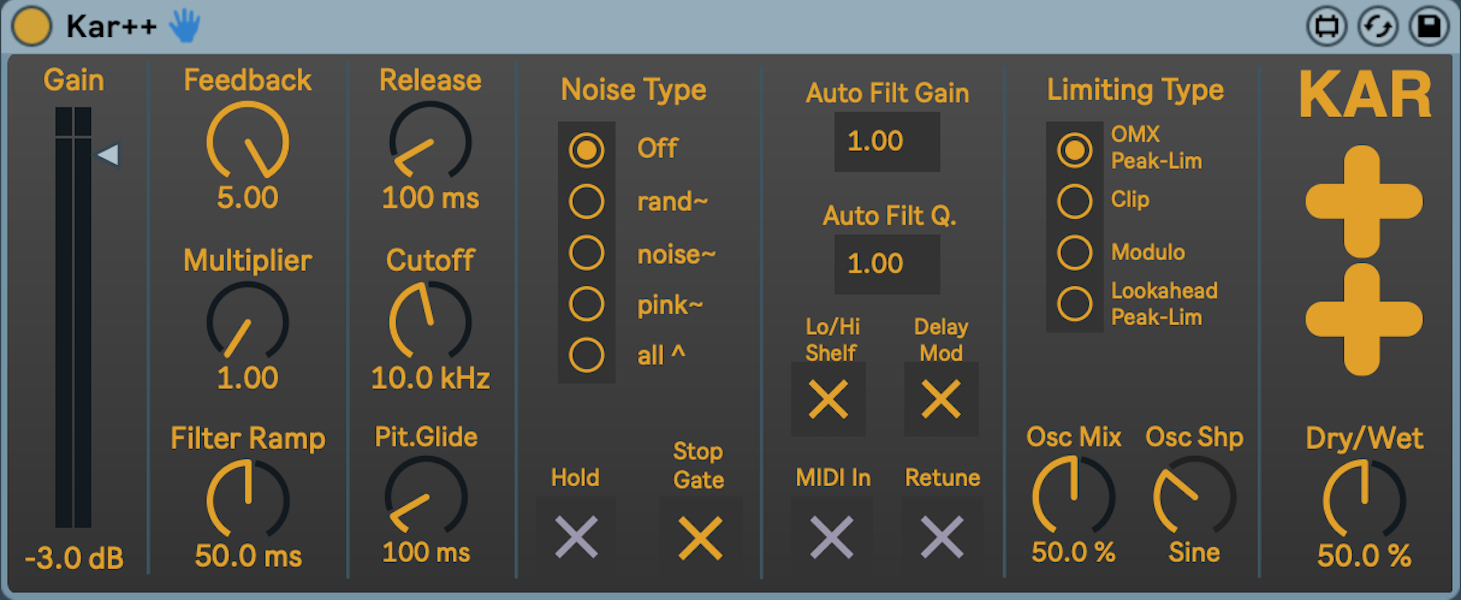The width and height of the screenshot is (1461, 600).
Task: Toggle the Delay Mod X button
Action: (941, 400)
